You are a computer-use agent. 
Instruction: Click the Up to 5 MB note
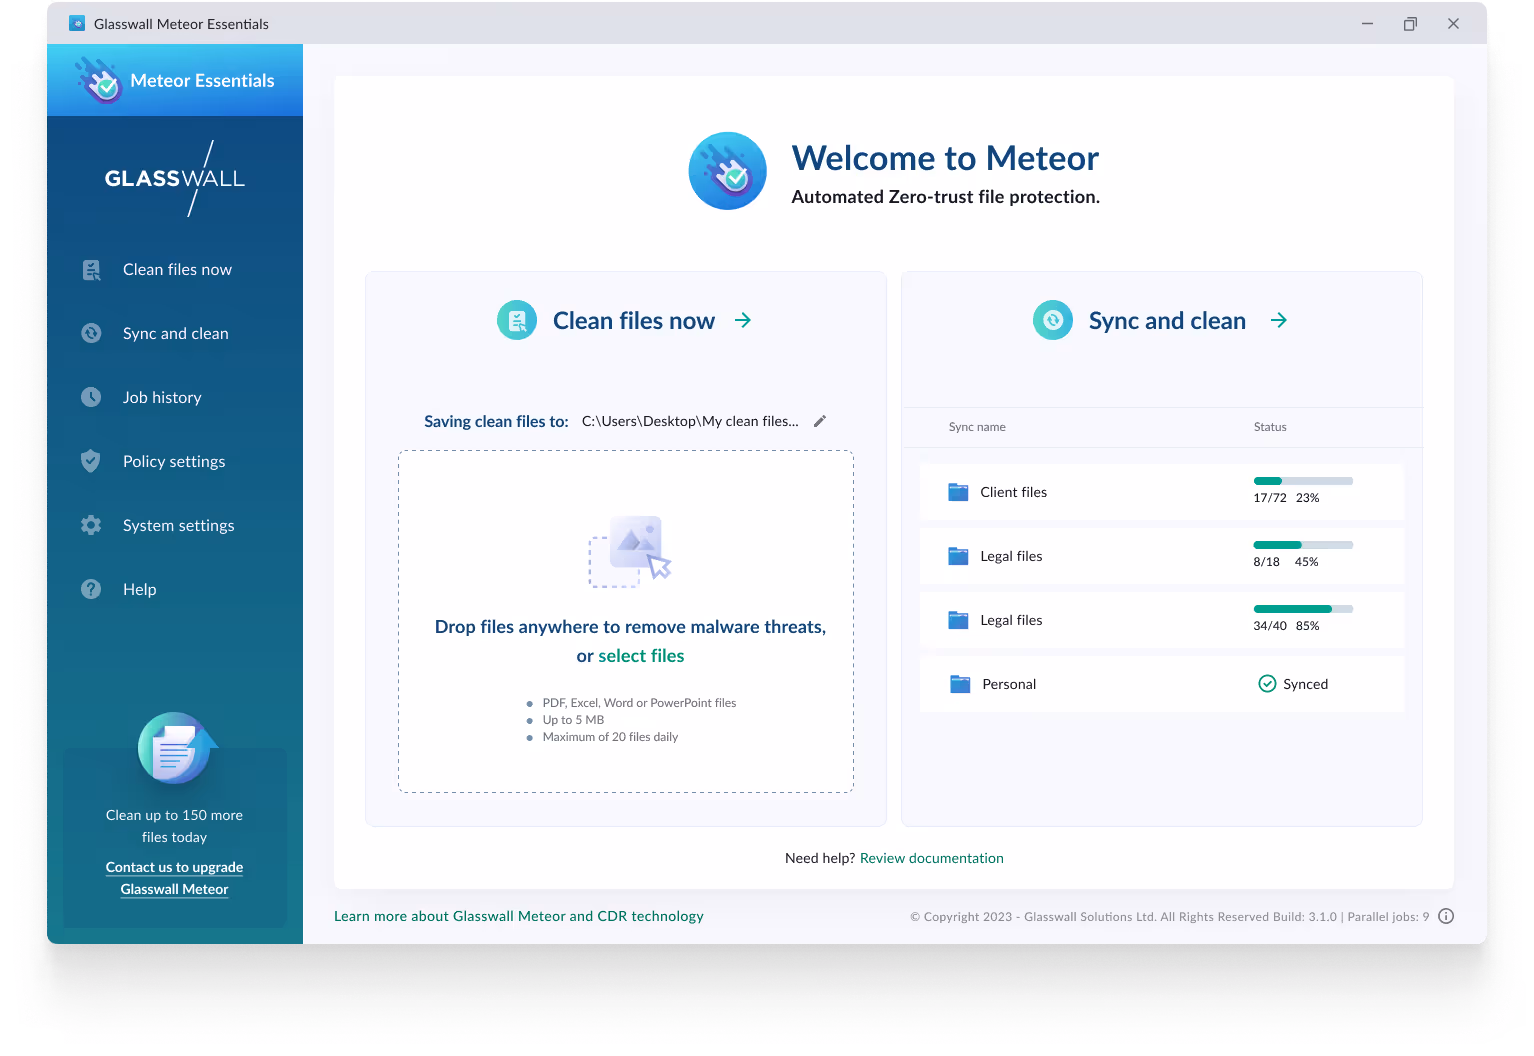pos(573,720)
